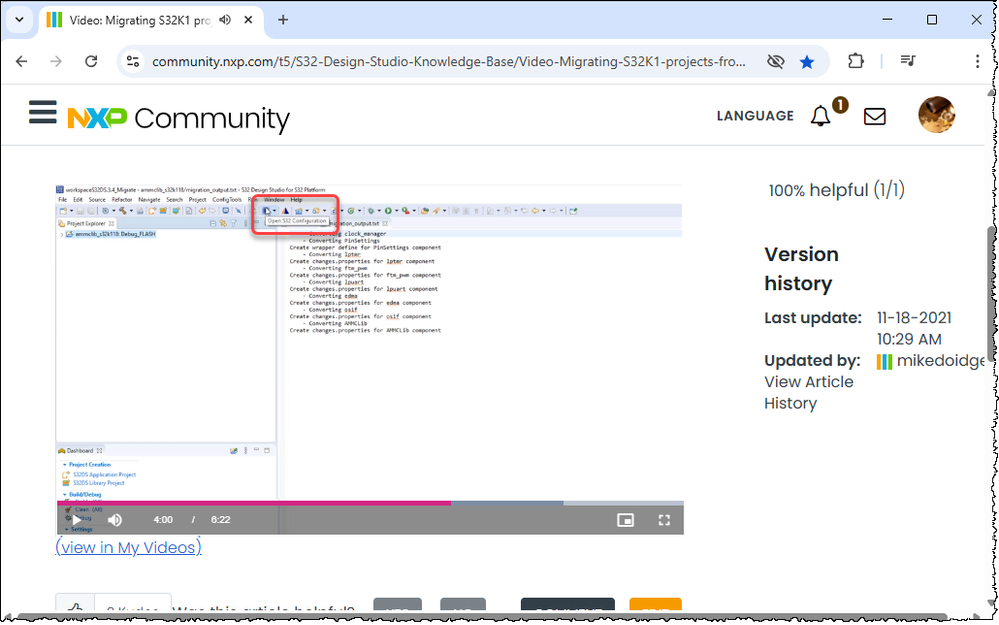Image resolution: width=999 pixels, height=625 pixels.
Task: Enable picture-in-picture for the video
Action: [626, 520]
